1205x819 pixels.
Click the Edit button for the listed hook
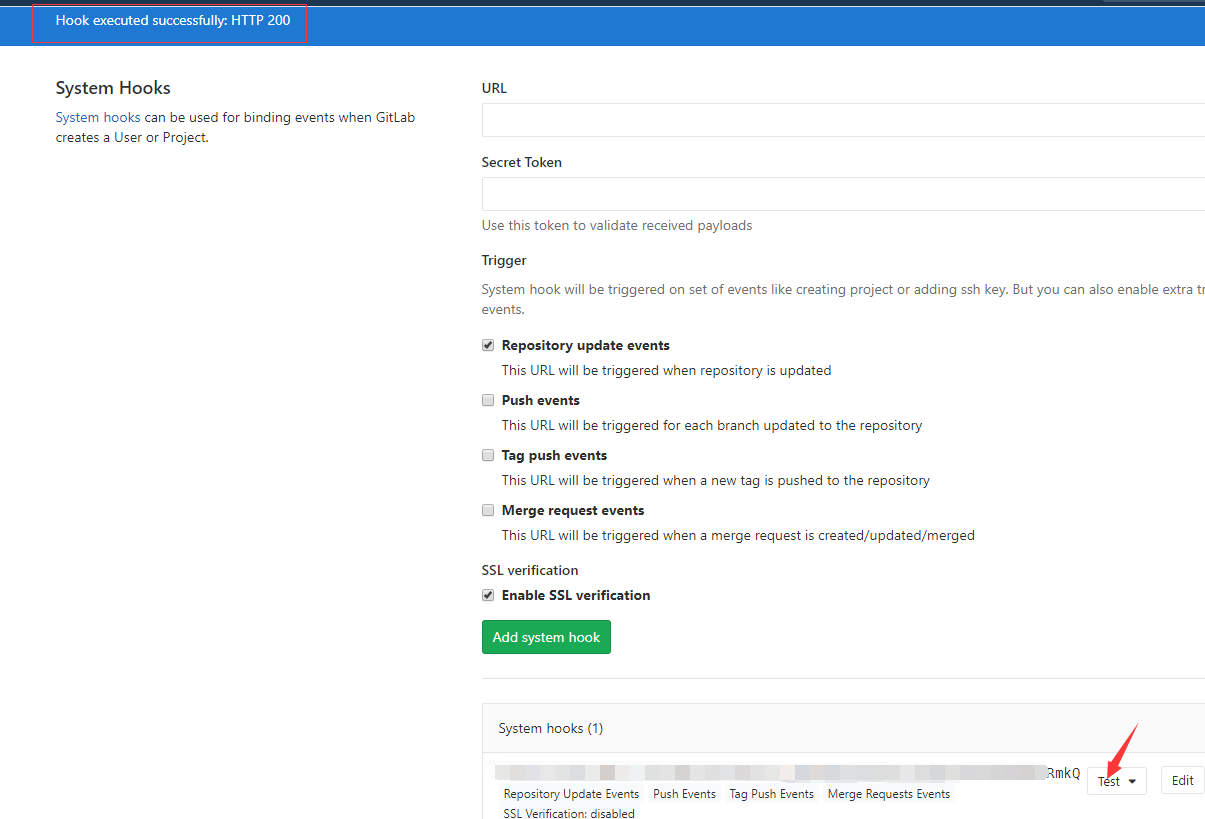tap(1182, 780)
